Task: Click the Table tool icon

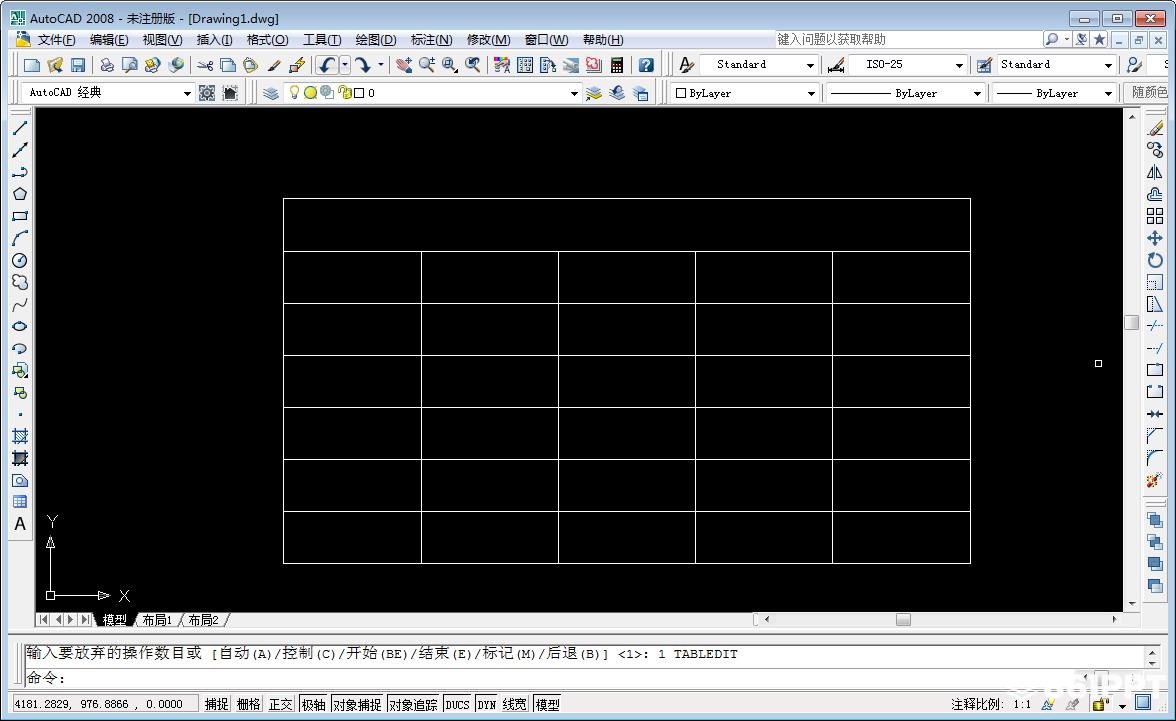Action: 20,502
